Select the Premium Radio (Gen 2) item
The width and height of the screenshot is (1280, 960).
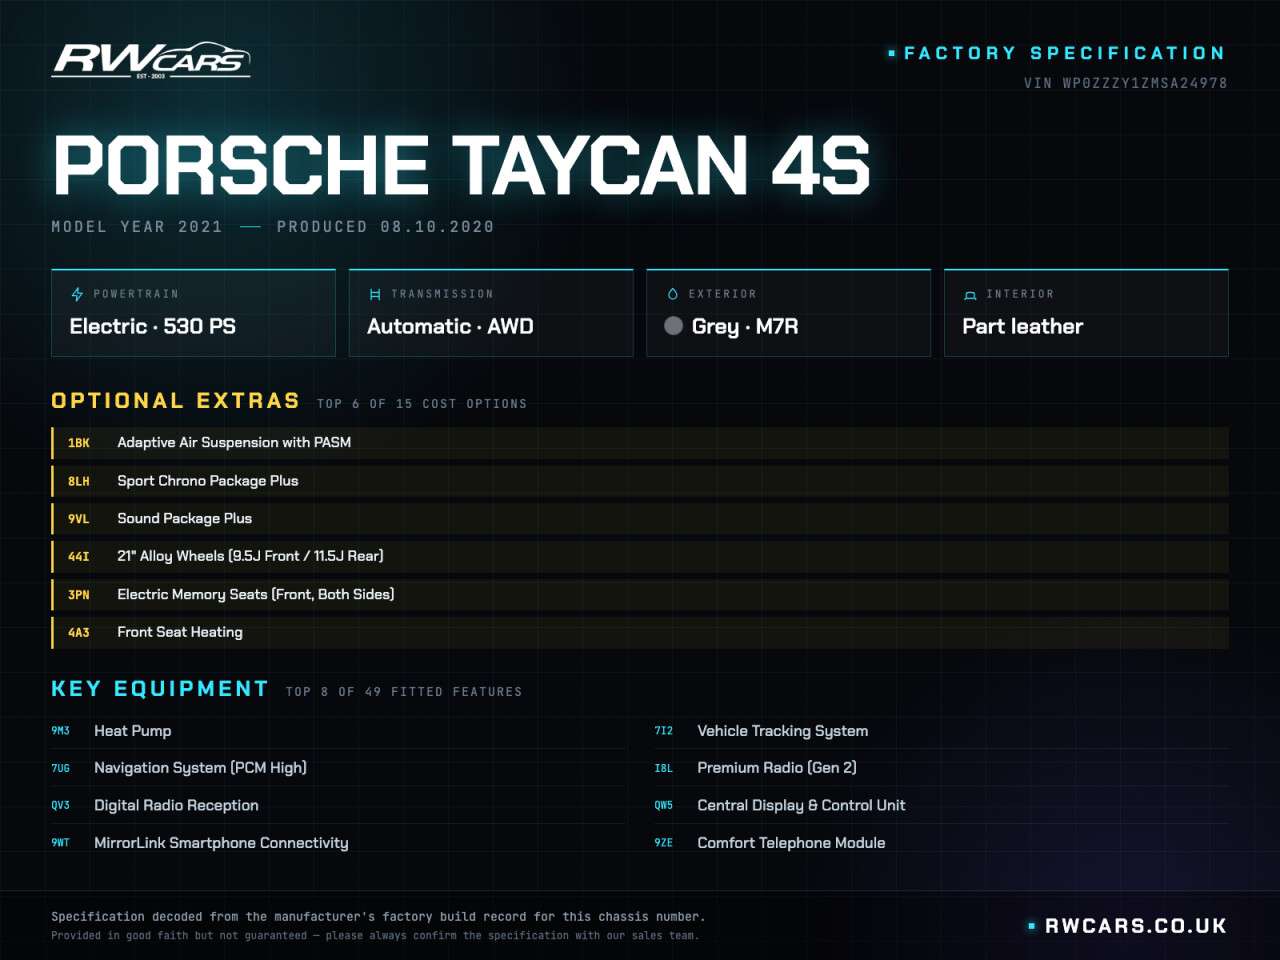click(941, 768)
